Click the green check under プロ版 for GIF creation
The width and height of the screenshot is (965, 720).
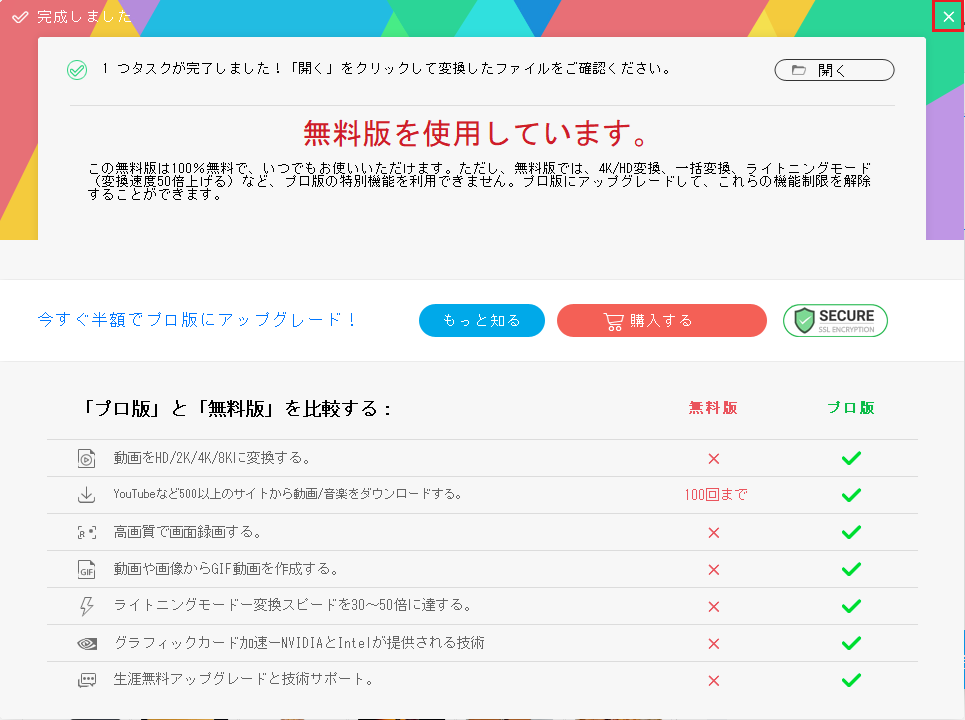(851, 569)
